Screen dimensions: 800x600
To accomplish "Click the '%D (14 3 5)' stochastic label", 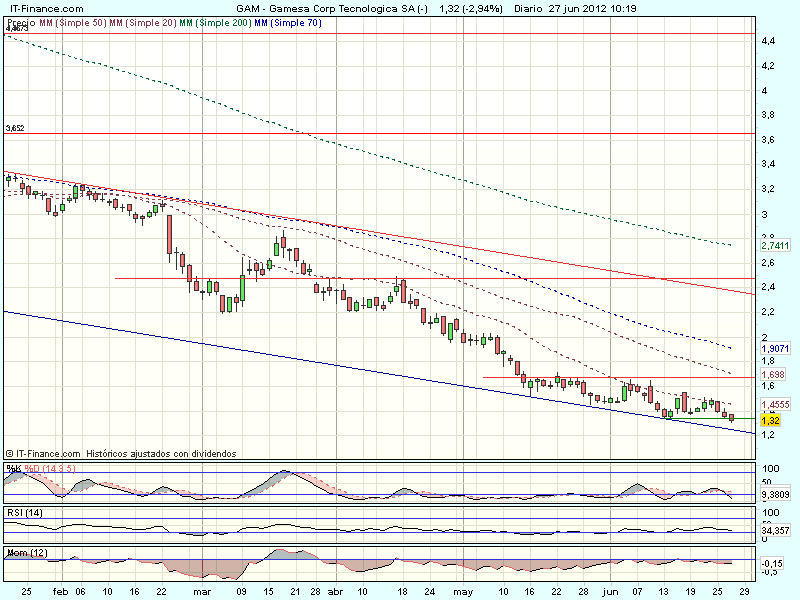I will click(x=50, y=468).
